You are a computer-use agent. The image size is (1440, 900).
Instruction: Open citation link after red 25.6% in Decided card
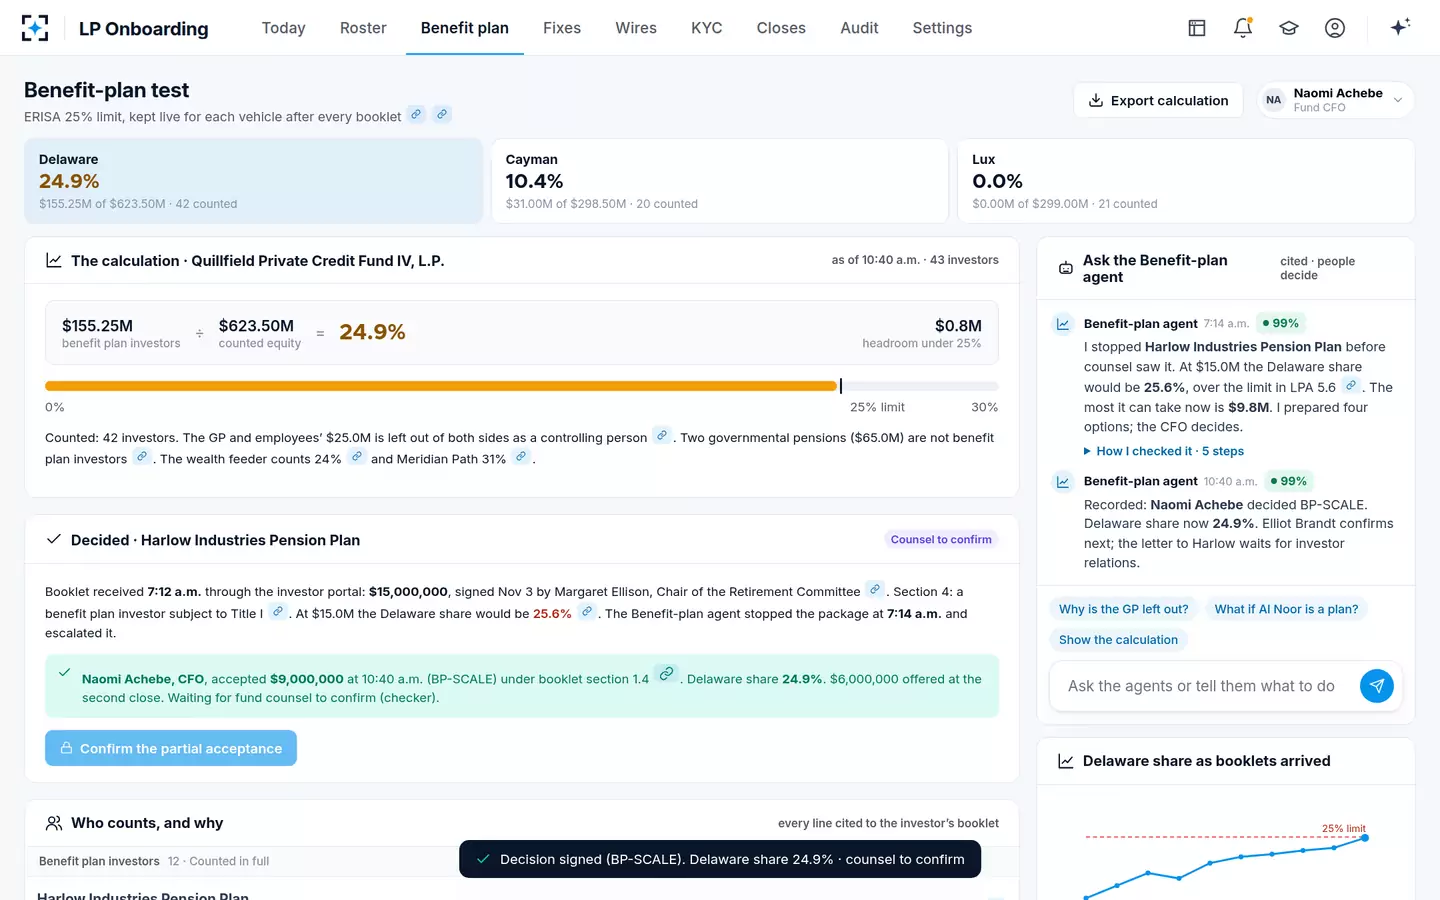coord(587,612)
